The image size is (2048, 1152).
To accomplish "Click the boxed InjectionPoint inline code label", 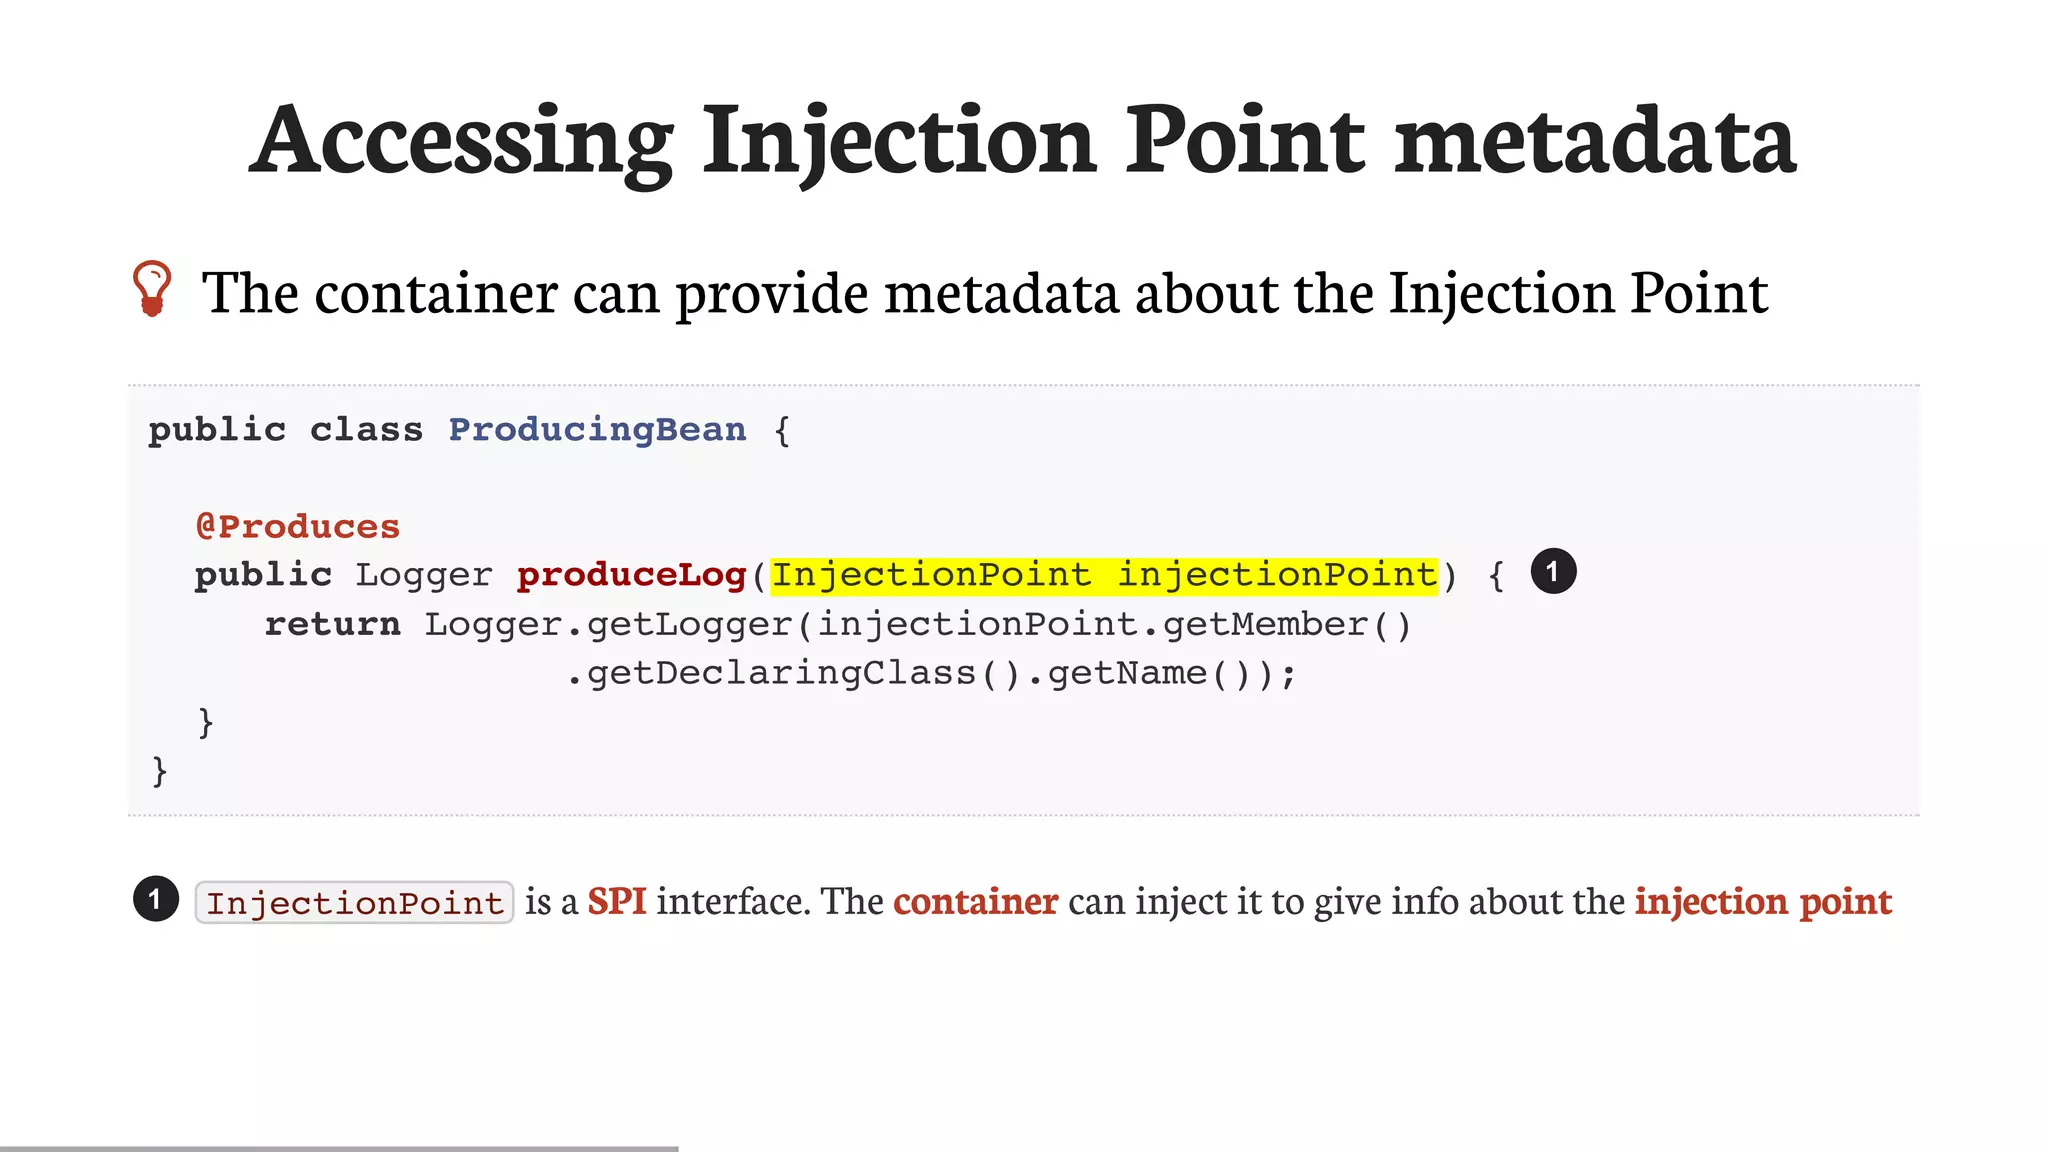I will pos(354,903).
